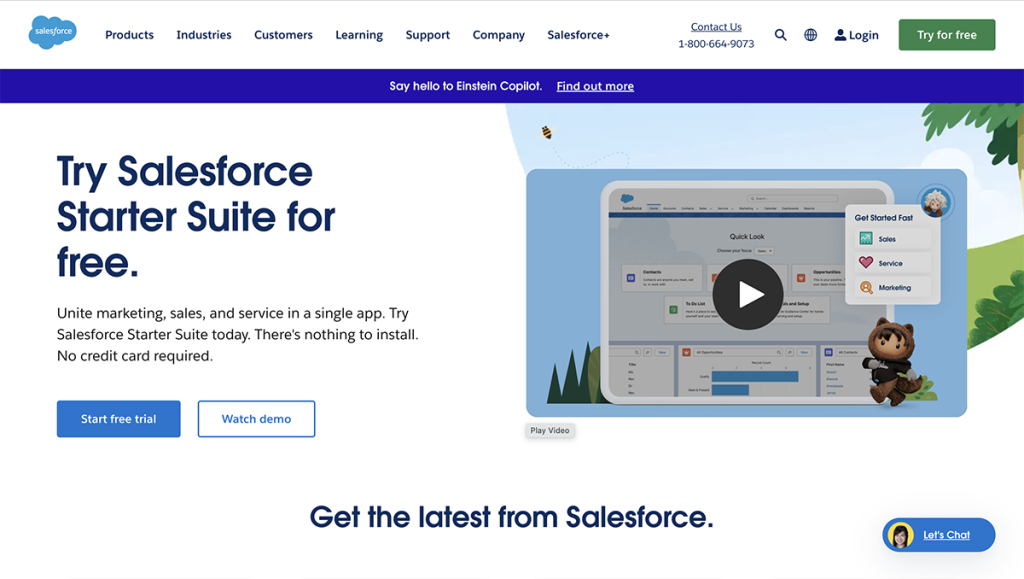
Task: Click the Marketing magnifying glass icon
Action: pos(866,288)
